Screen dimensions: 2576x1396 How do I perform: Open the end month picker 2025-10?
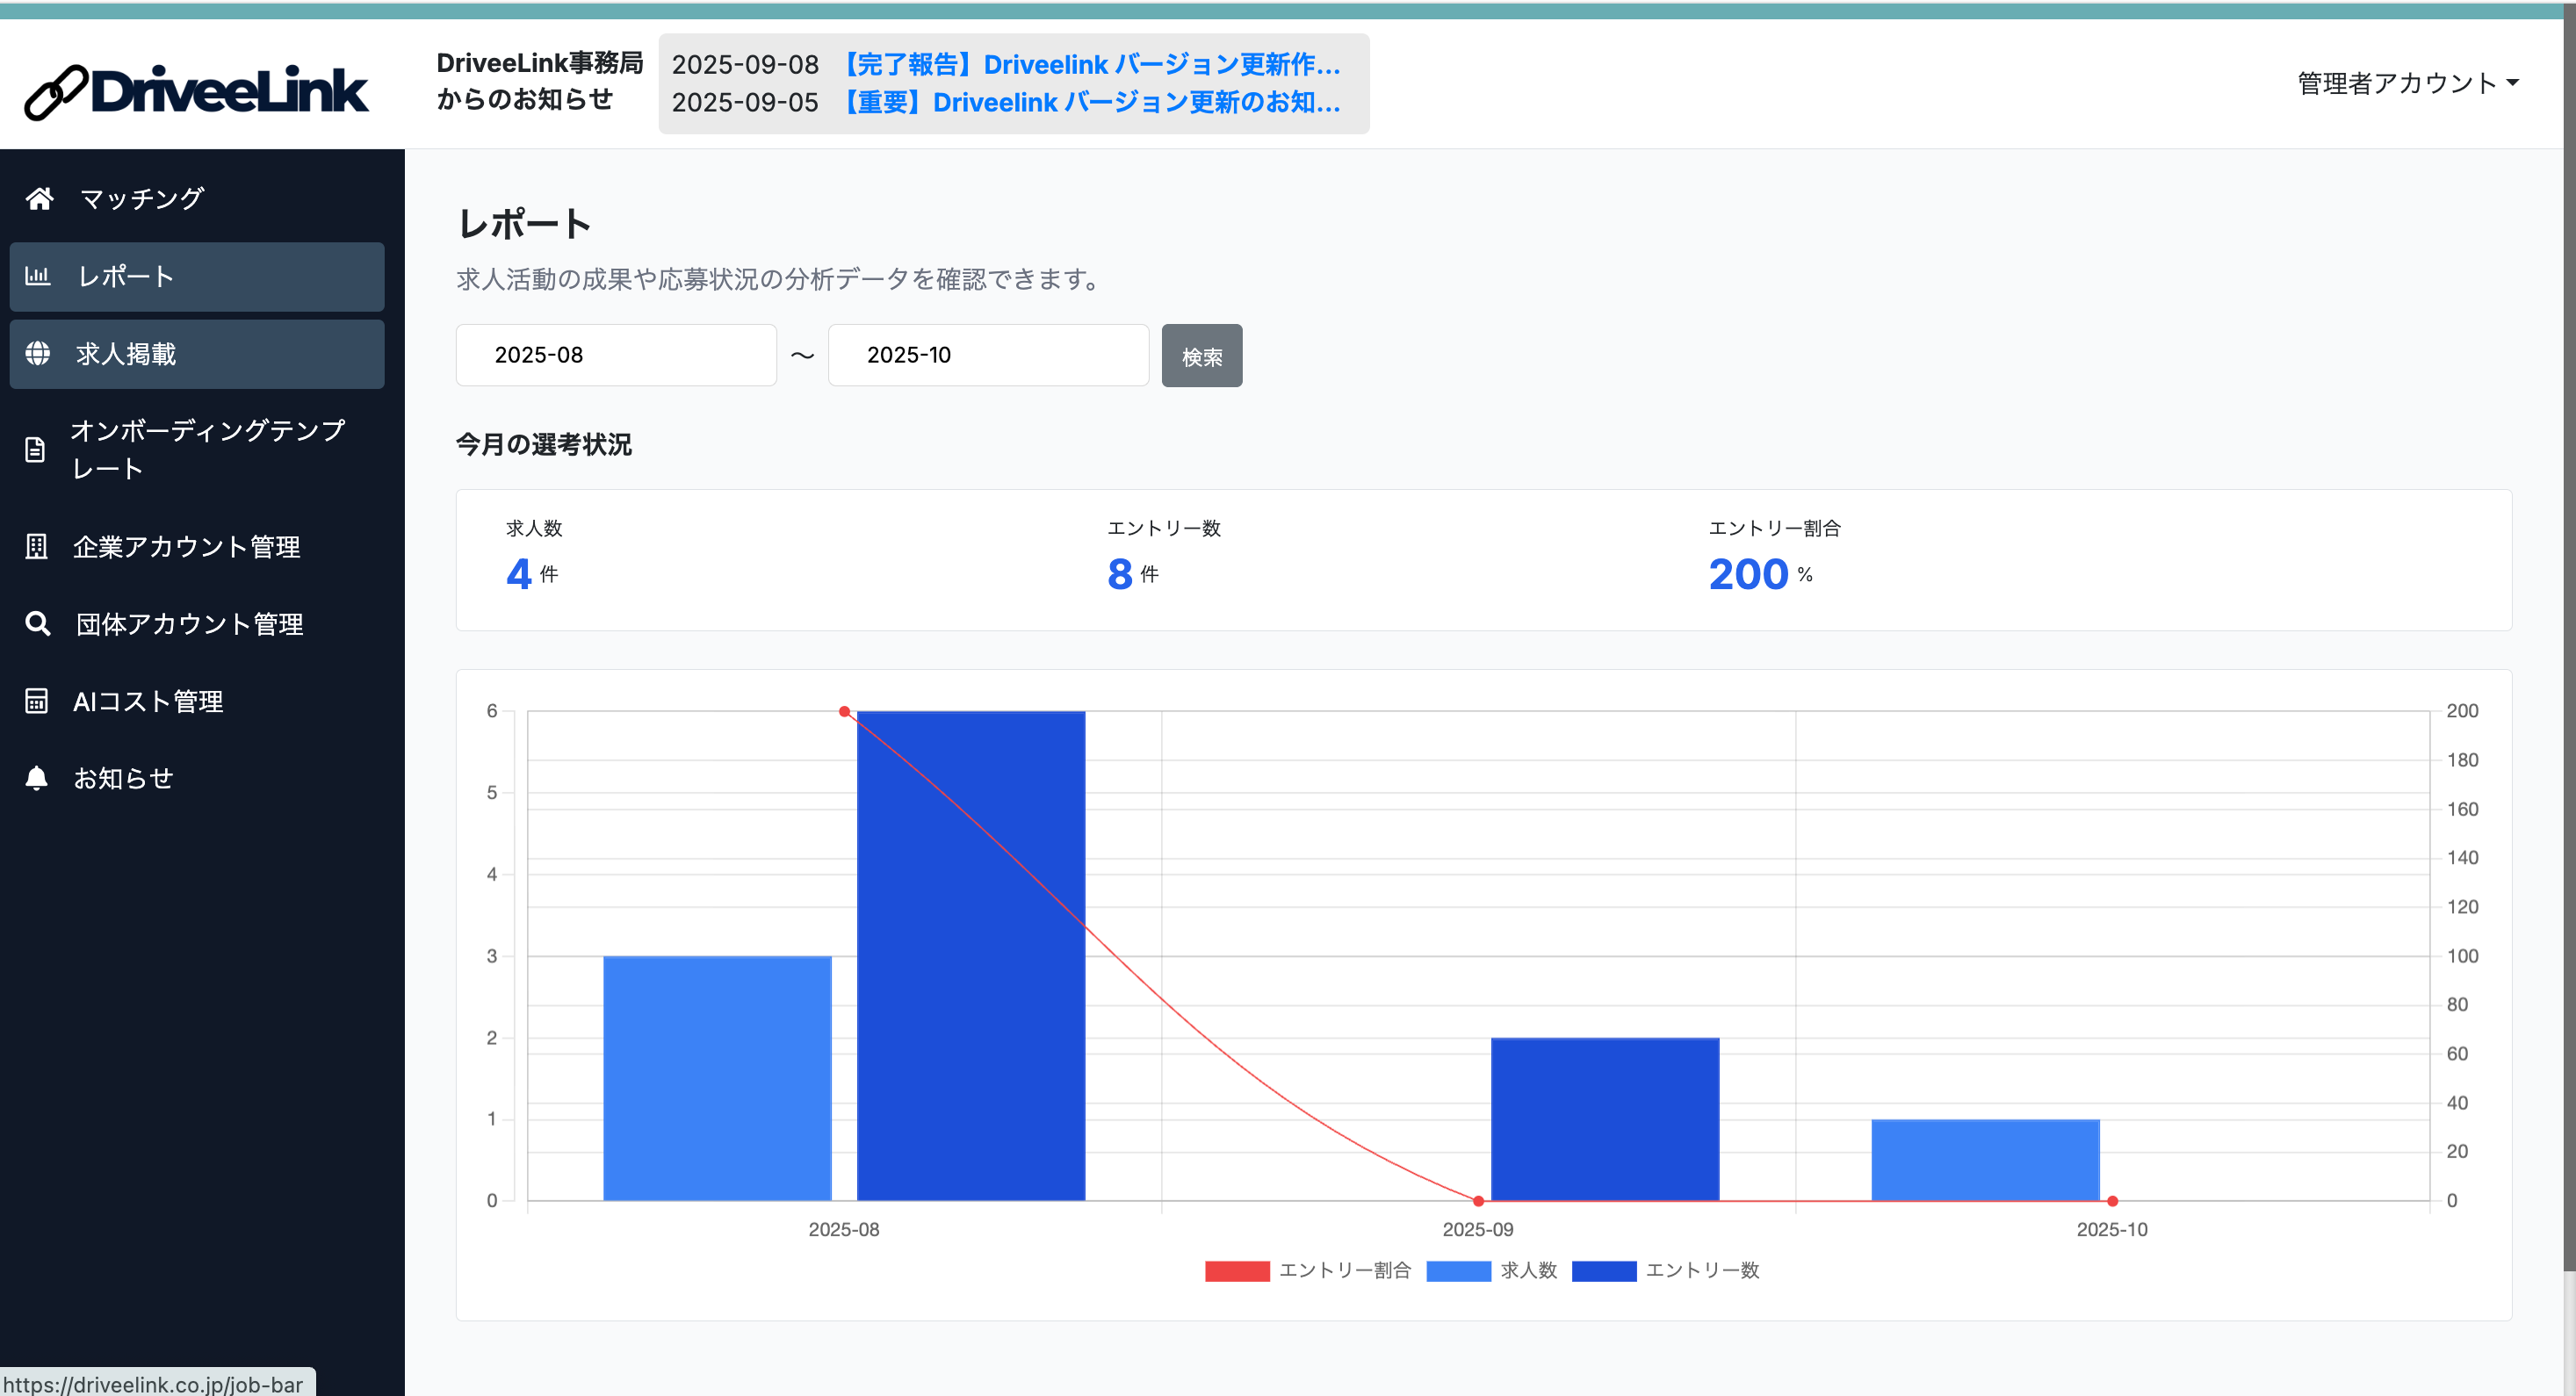987,355
